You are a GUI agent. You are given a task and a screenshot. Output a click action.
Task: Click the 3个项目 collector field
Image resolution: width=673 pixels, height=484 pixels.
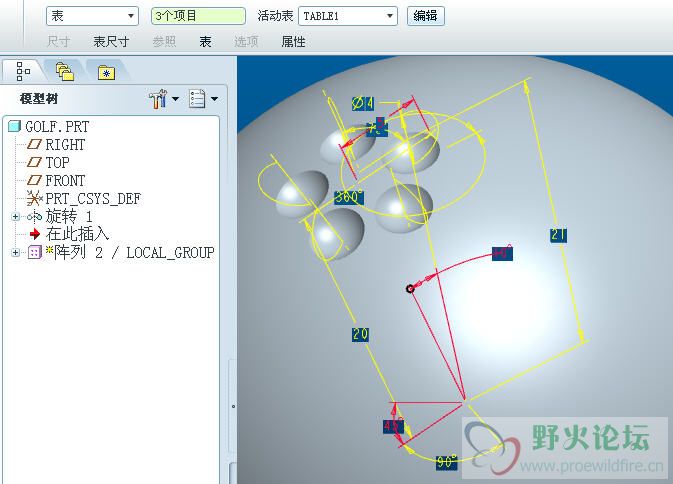[198, 16]
